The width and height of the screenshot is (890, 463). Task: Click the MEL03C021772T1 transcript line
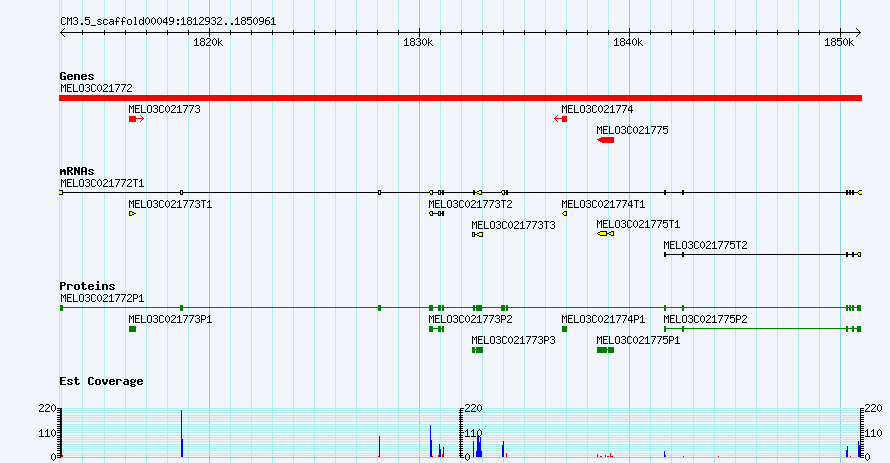460,193
